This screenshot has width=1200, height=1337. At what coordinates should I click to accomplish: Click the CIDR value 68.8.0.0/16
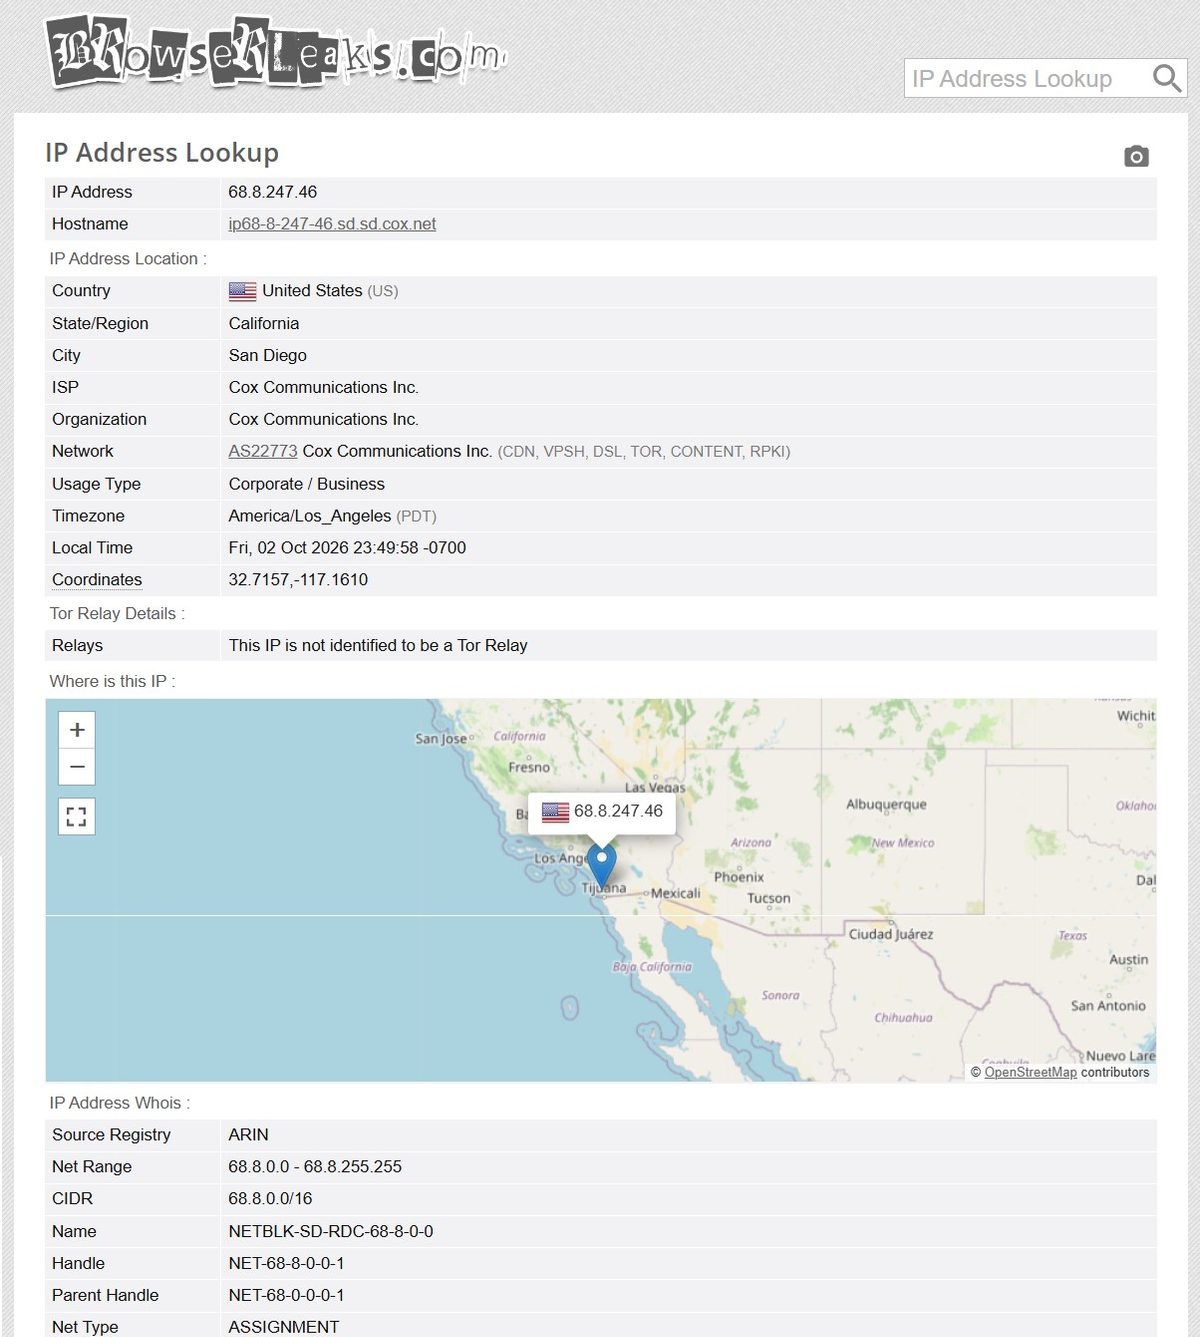click(271, 1199)
